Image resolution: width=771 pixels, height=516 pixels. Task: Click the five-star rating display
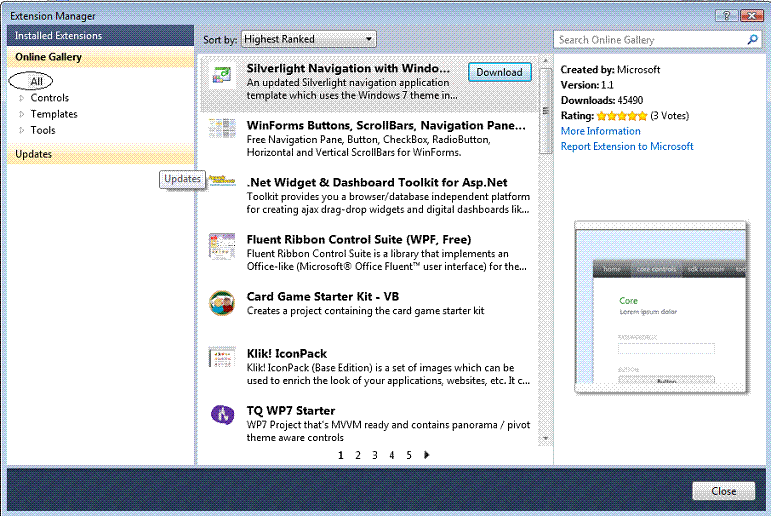[x=622, y=116]
